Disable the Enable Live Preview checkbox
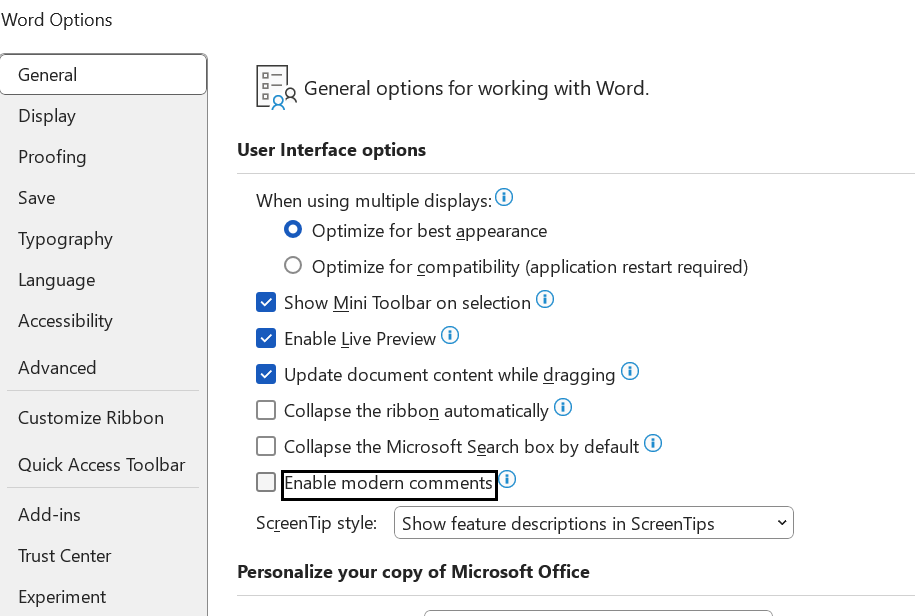 click(266, 338)
